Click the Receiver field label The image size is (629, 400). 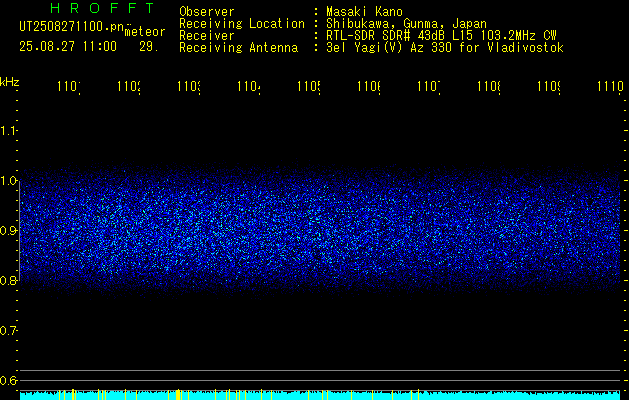point(207,36)
